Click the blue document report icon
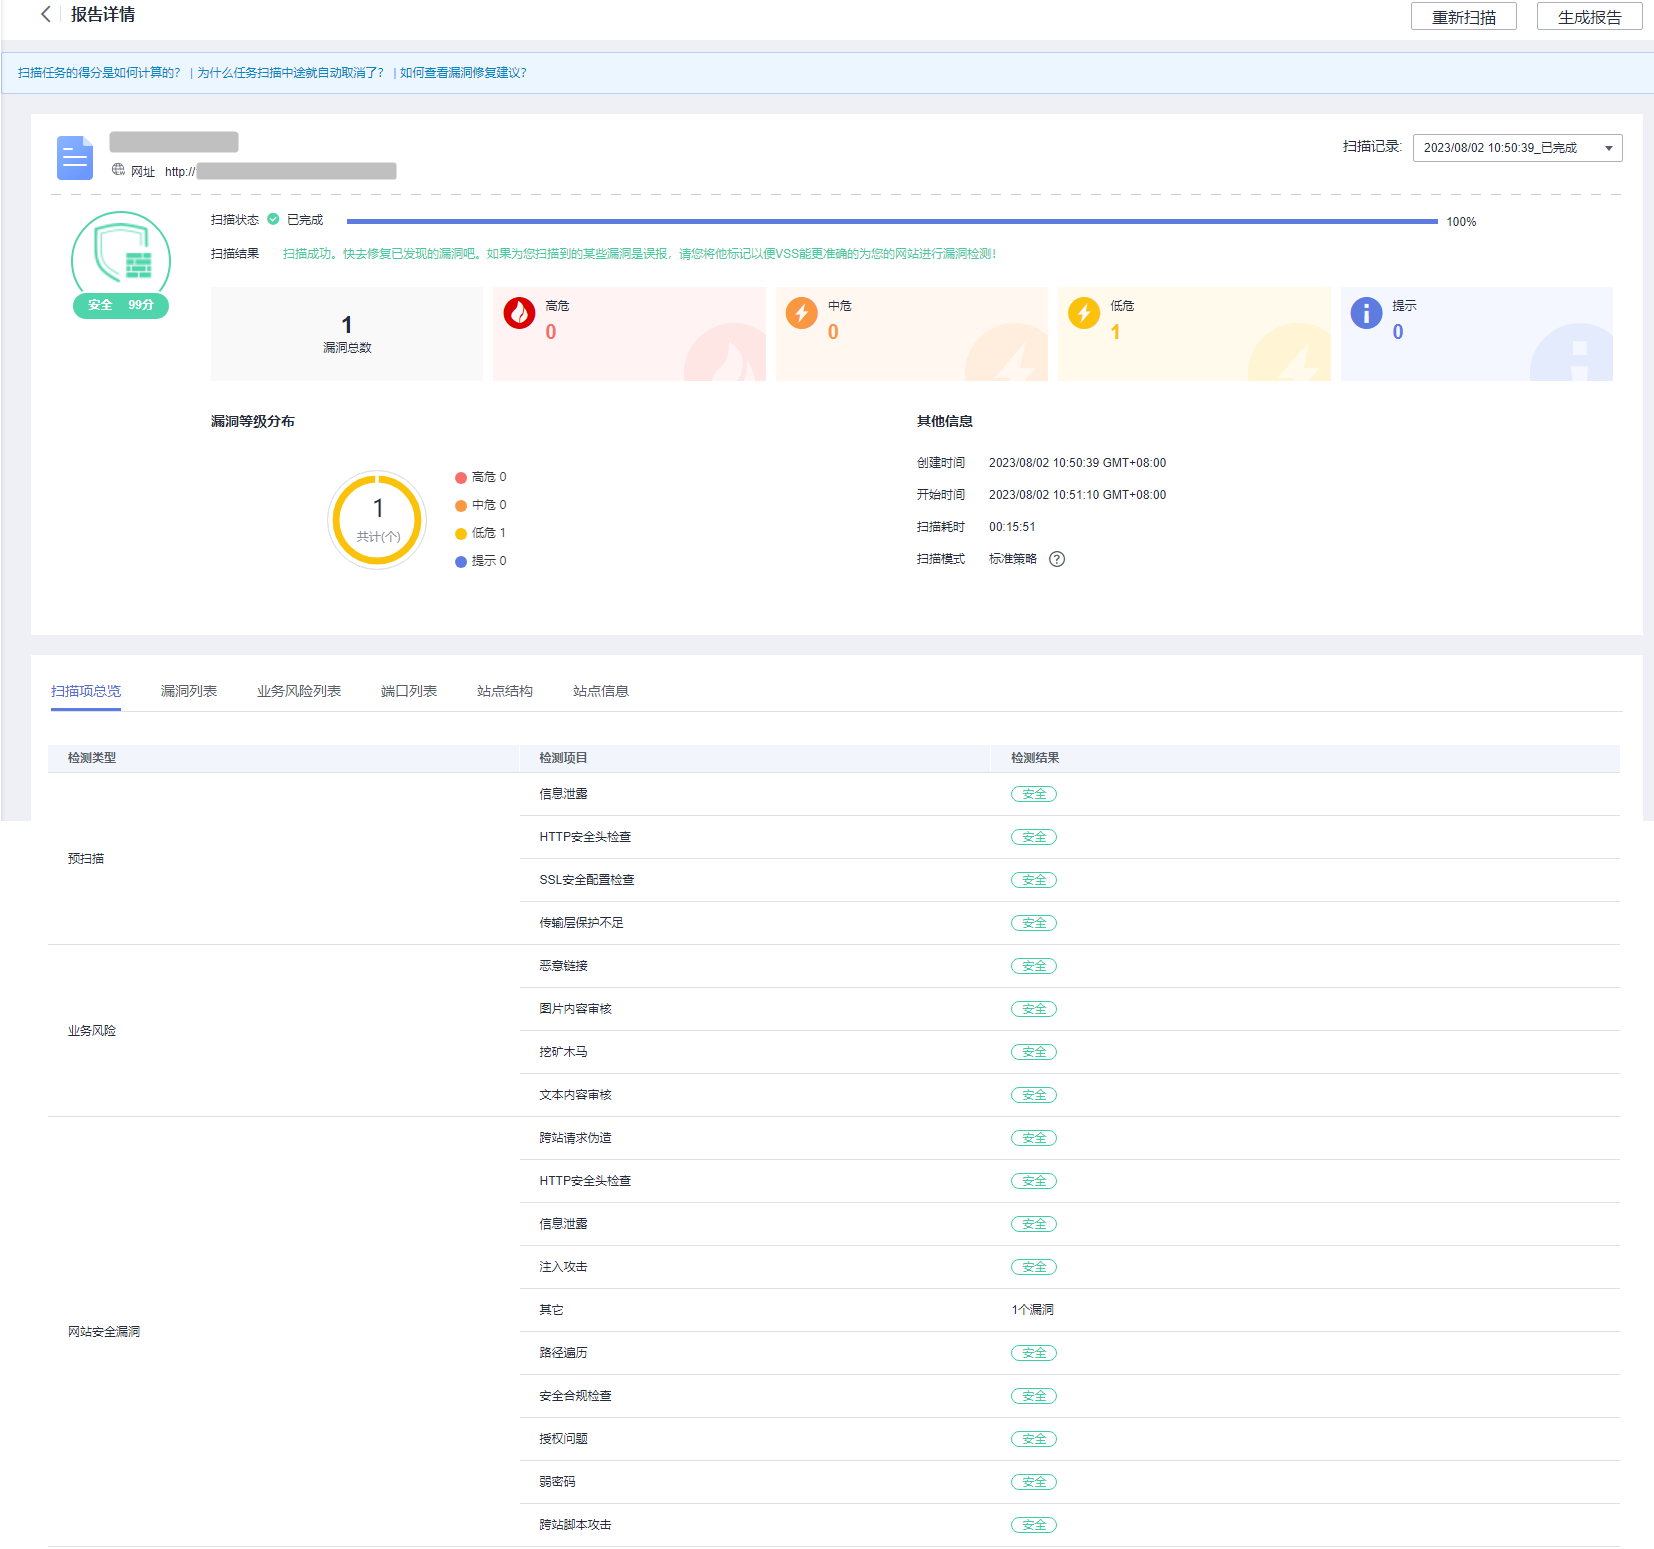Viewport: 1654px width, 1549px height. click(75, 158)
